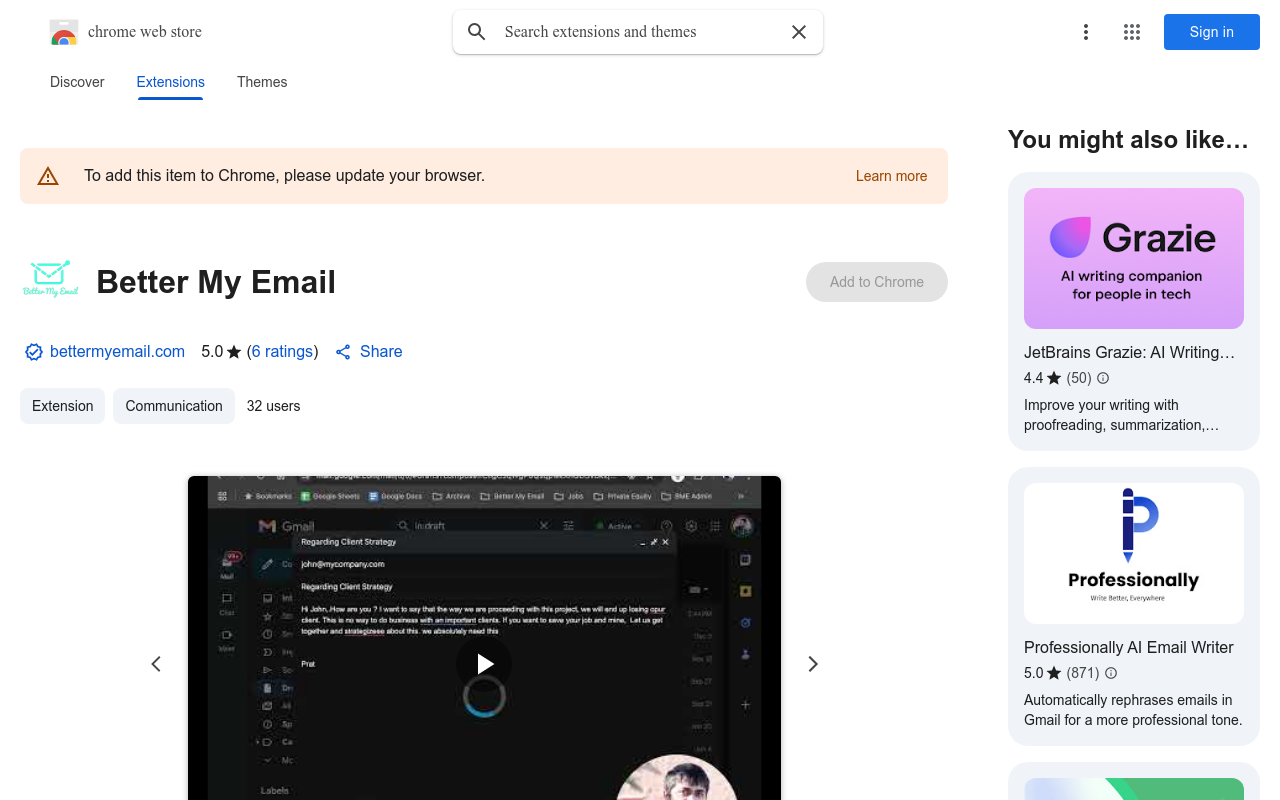This screenshot has width=1280, height=800.
Task: Open JetBrains Grazie: AI Writing title
Action: pos(1129,352)
